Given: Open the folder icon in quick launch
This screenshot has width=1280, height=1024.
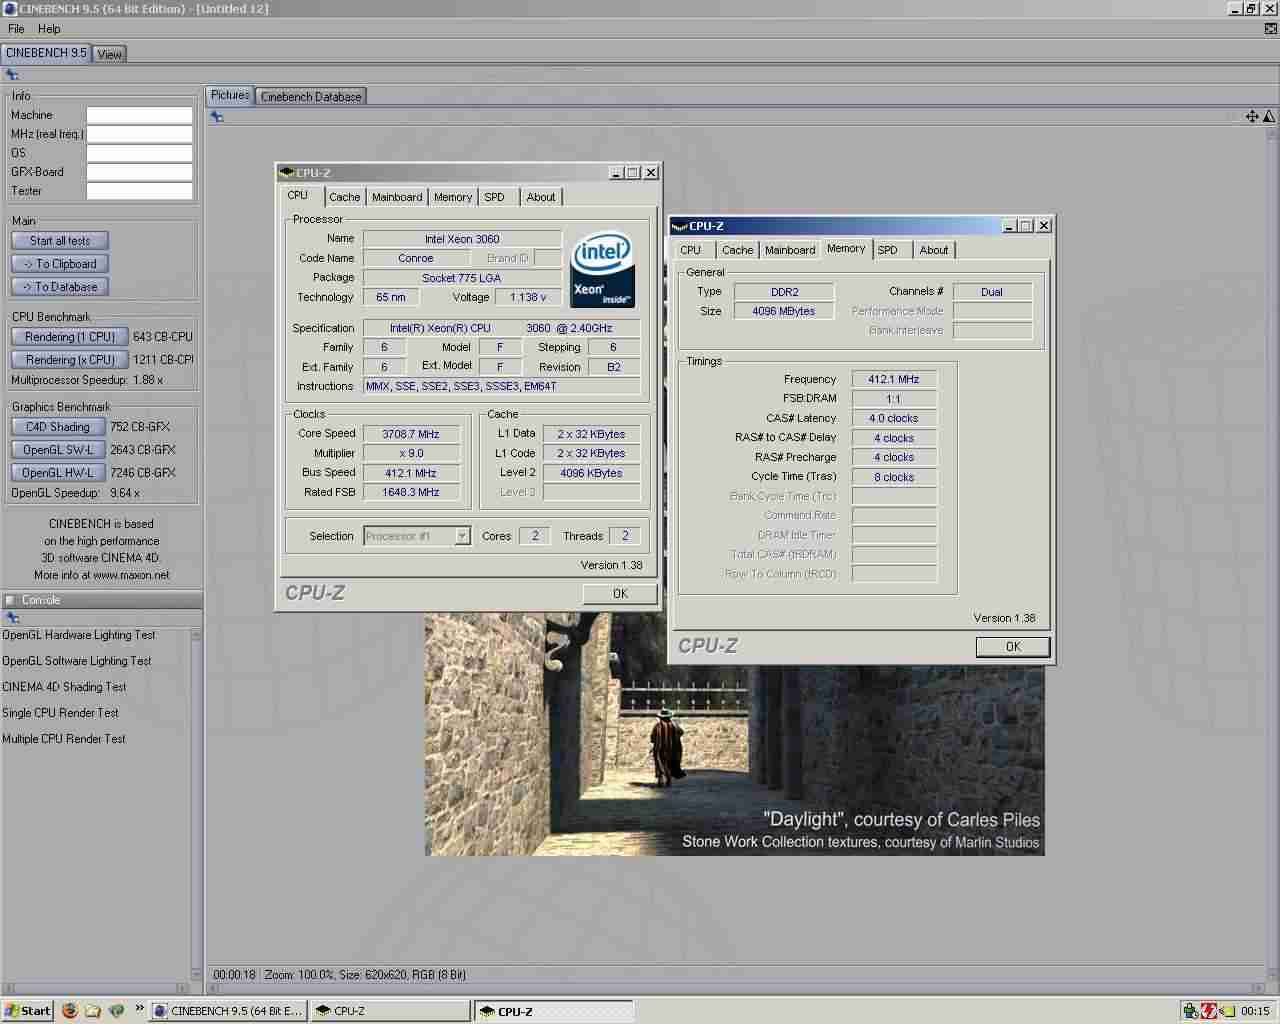Looking at the screenshot, I should pos(93,1010).
